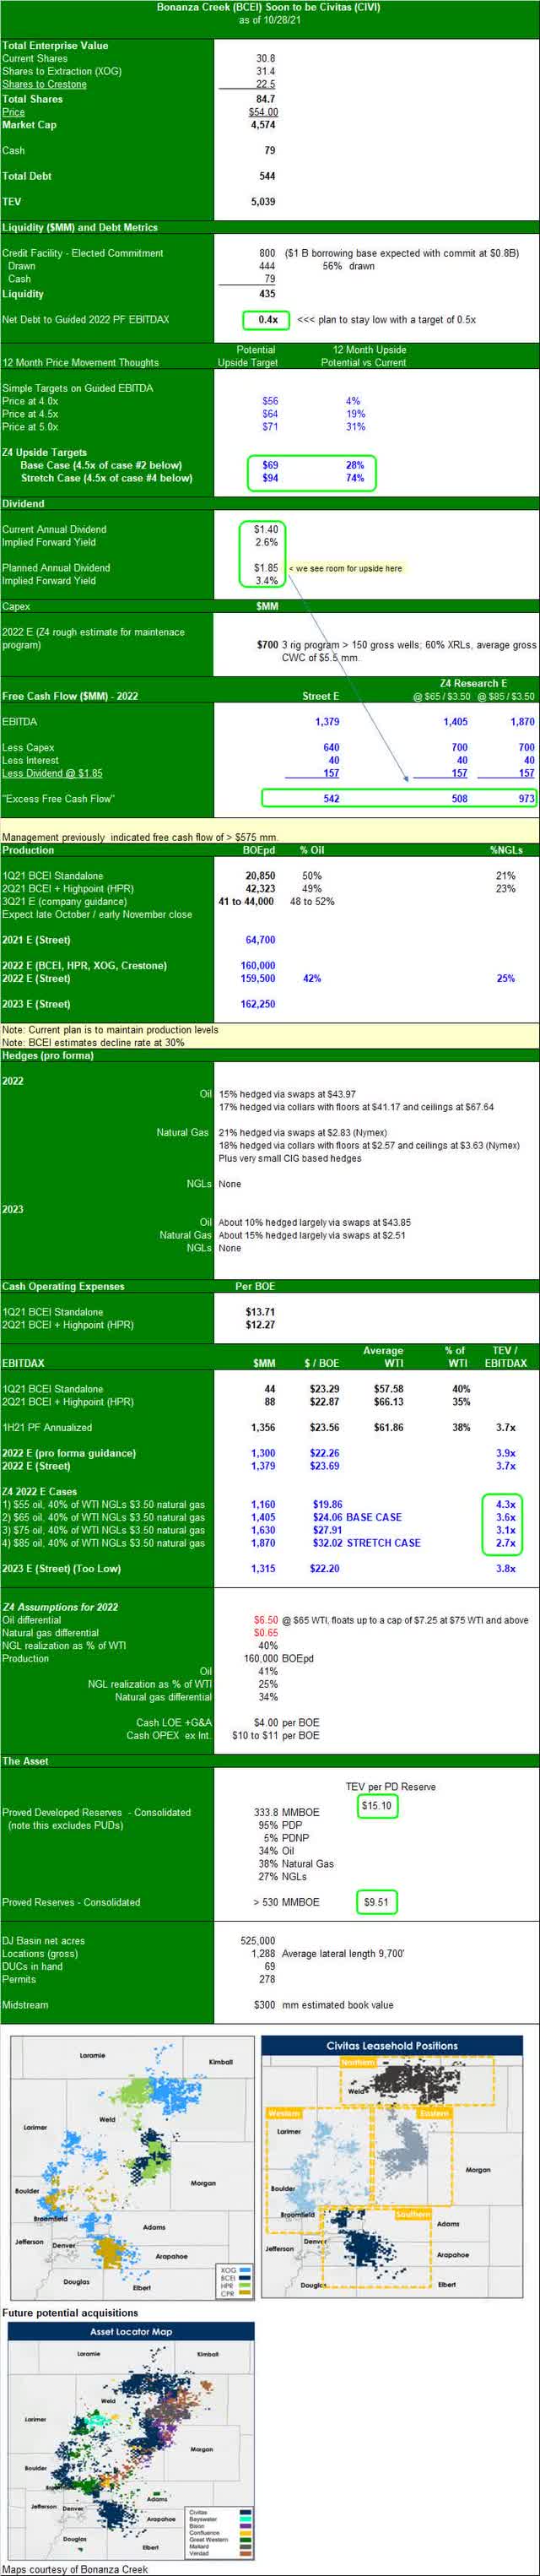The height and width of the screenshot is (2576, 540).
Task: Click the 1Q21 BCEI Standalone production 20,850
Action: (x=260, y=876)
